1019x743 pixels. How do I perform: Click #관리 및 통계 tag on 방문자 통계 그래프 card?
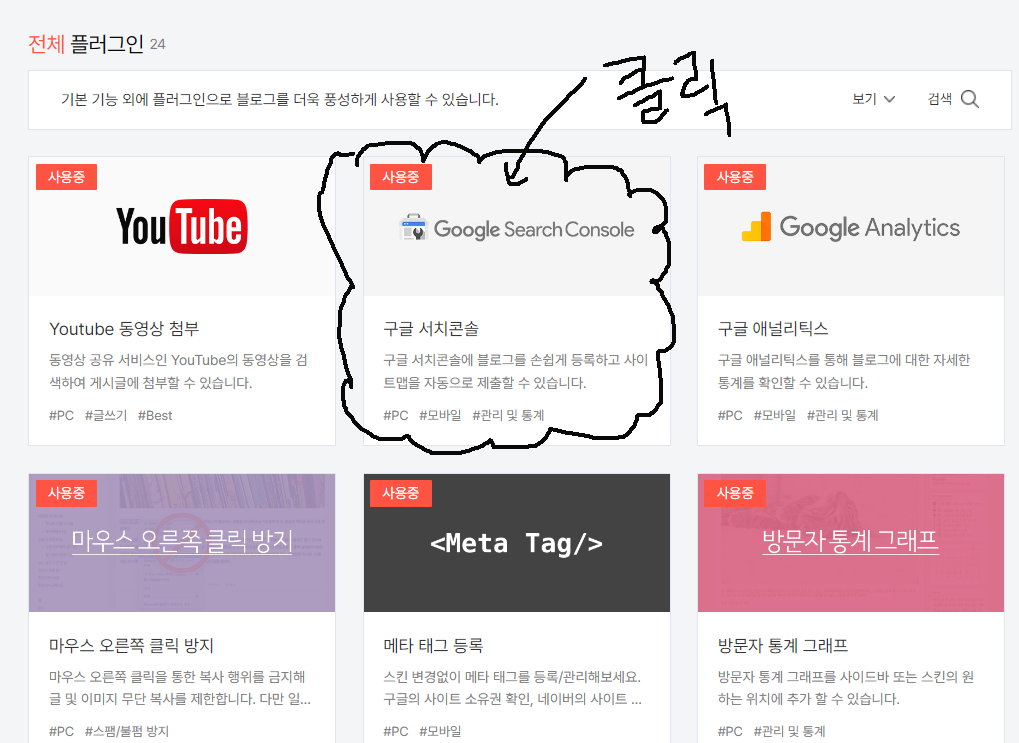pos(790,731)
